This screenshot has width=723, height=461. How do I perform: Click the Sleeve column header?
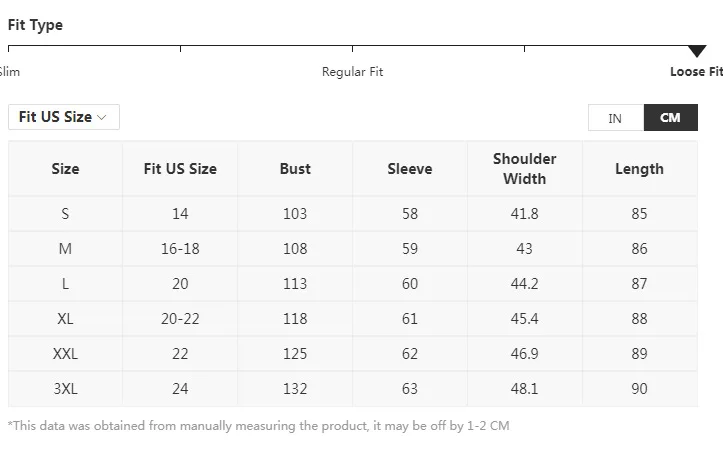point(410,169)
